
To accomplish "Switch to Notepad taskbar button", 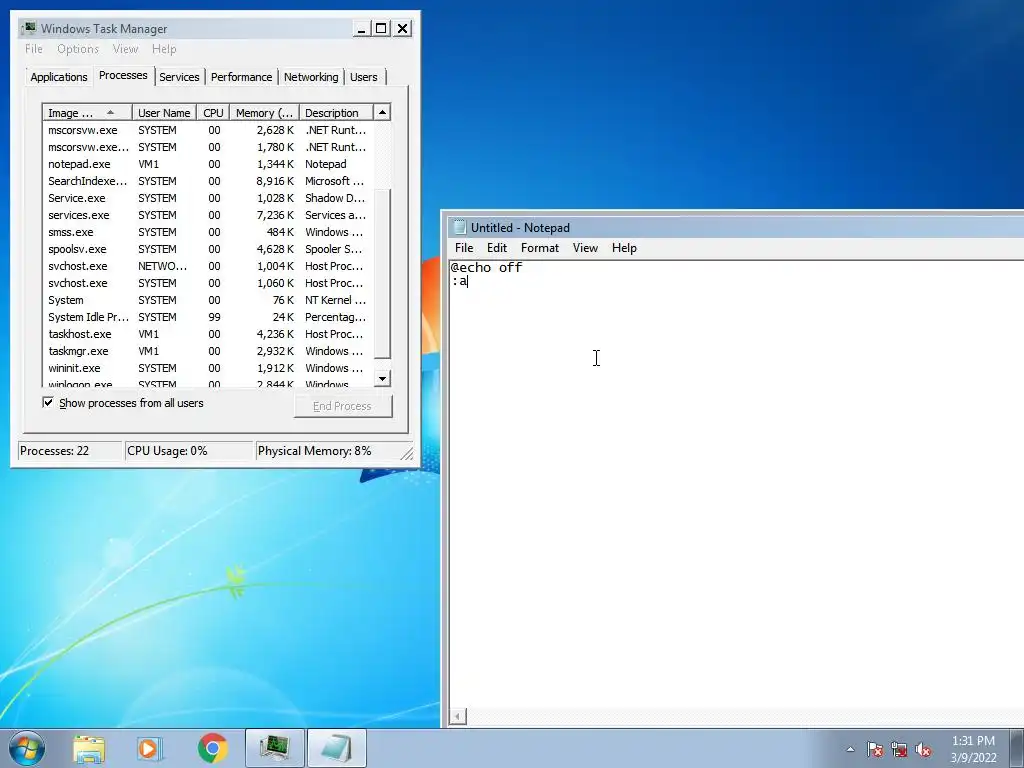I will pos(336,748).
